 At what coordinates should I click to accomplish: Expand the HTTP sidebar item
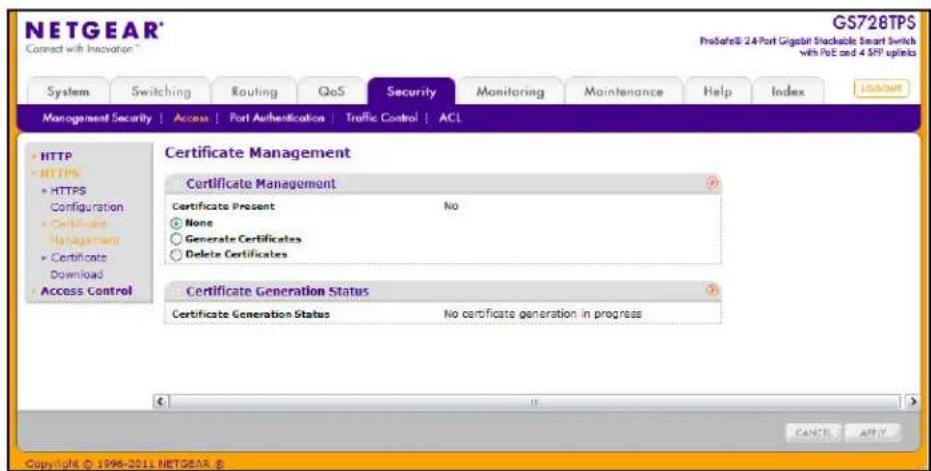(56, 156)
